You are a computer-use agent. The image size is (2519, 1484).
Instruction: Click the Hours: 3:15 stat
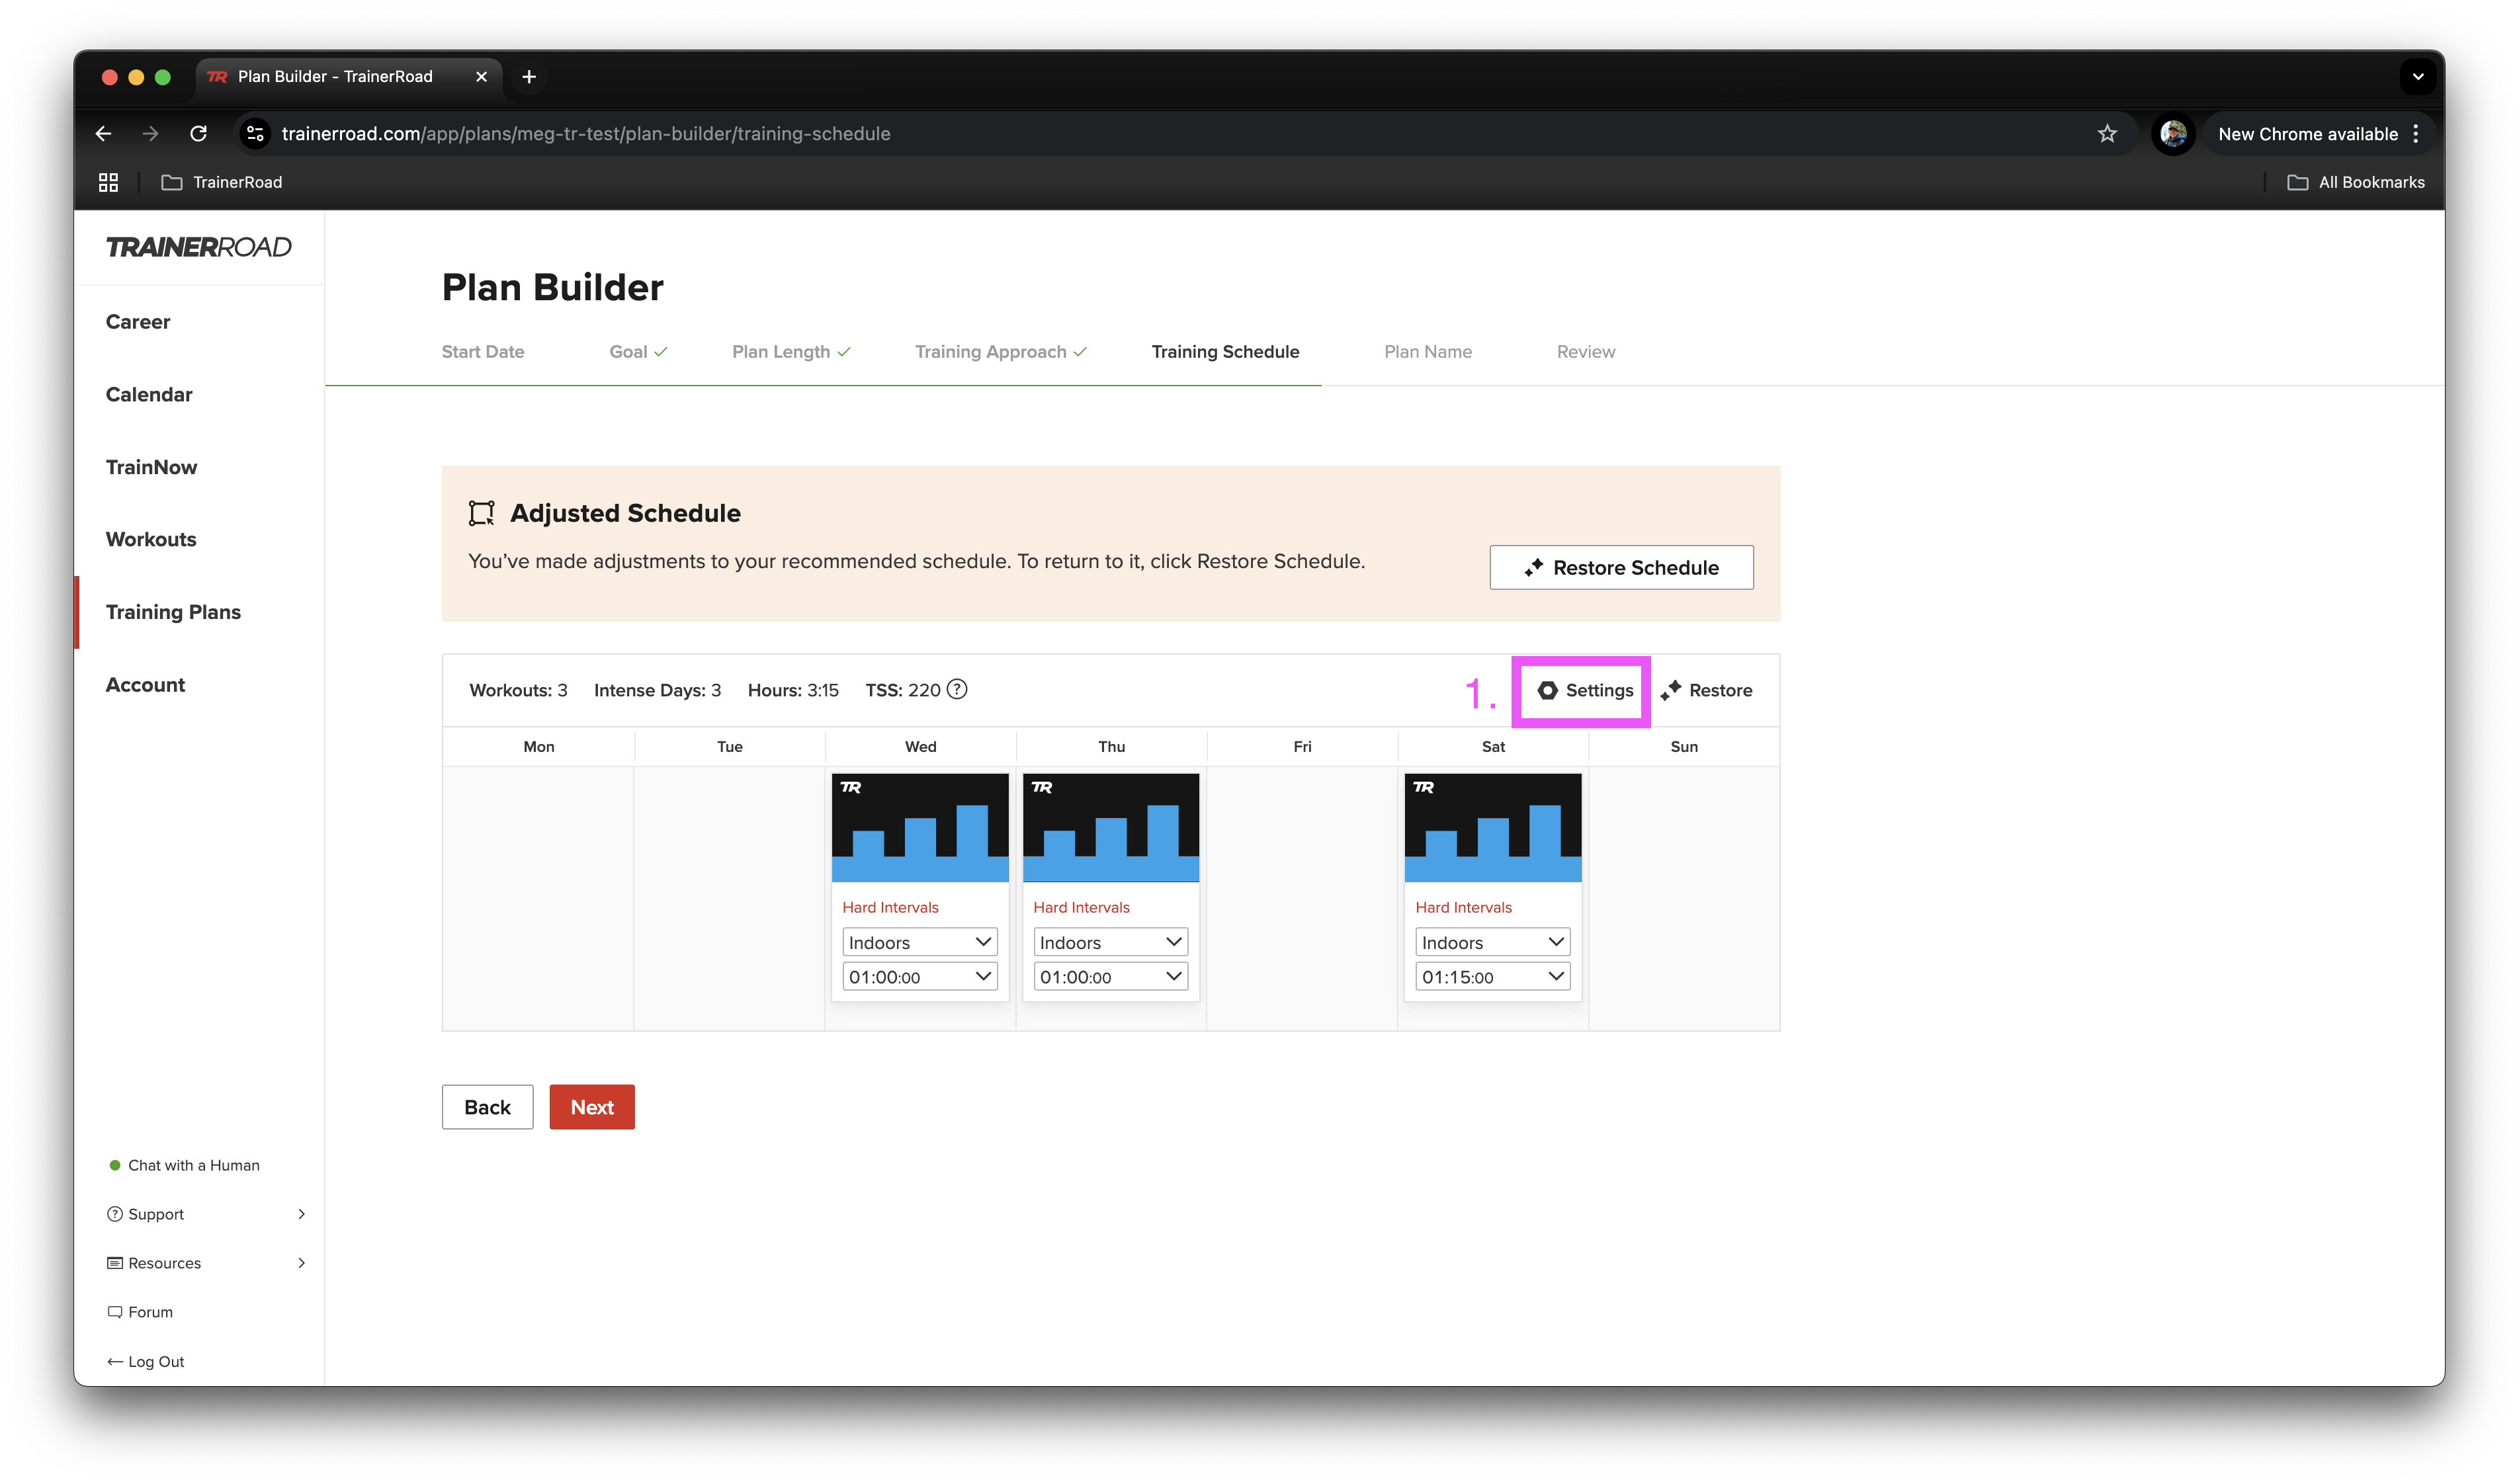click(x=793, y=690)
